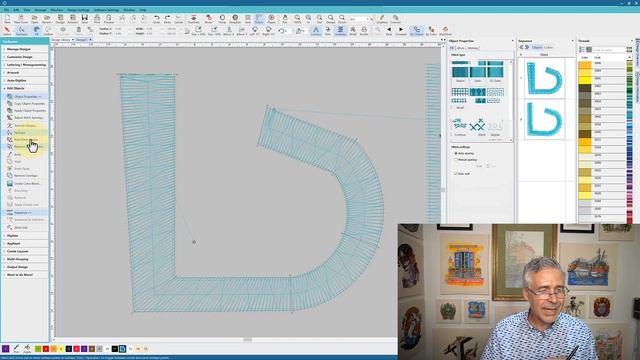Select Manual spacing radio button
Viewport: 640px width, 360px height.
point(456,160)
